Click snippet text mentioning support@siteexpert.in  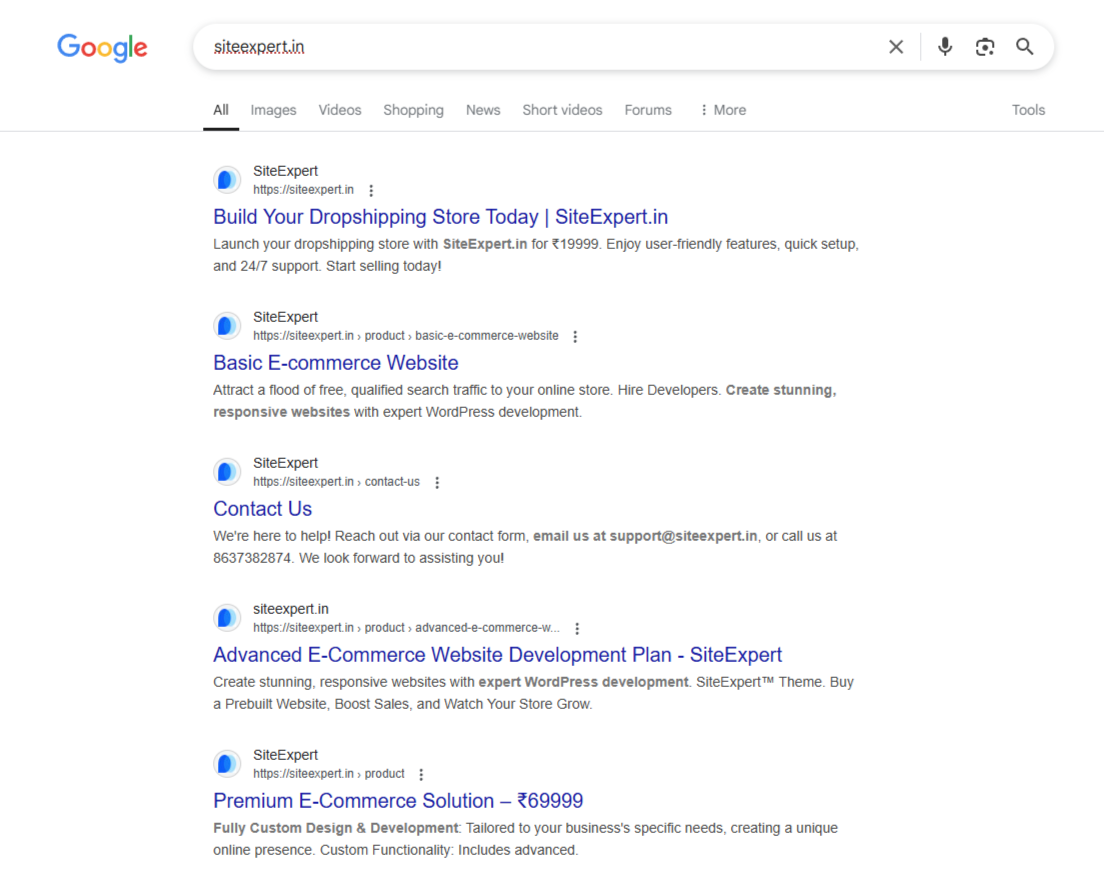tap(525, 547)
